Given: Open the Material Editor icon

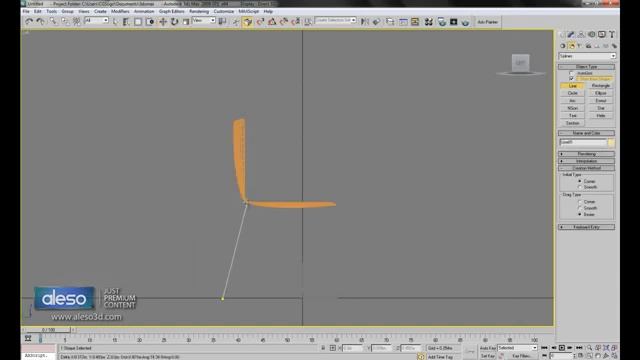Looking at the screenshot, I should (x=429, y=22).
